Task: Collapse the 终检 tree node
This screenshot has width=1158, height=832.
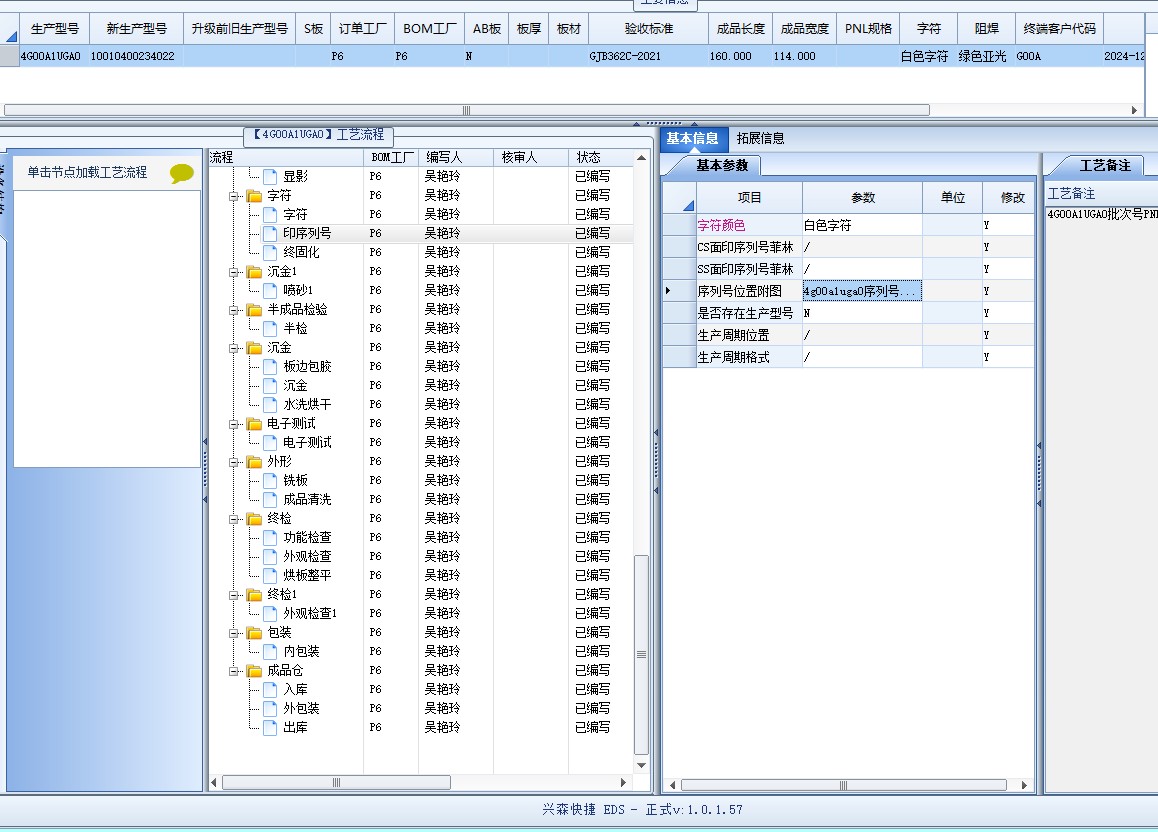Action: pyautogui.click(x=234, y=519)
